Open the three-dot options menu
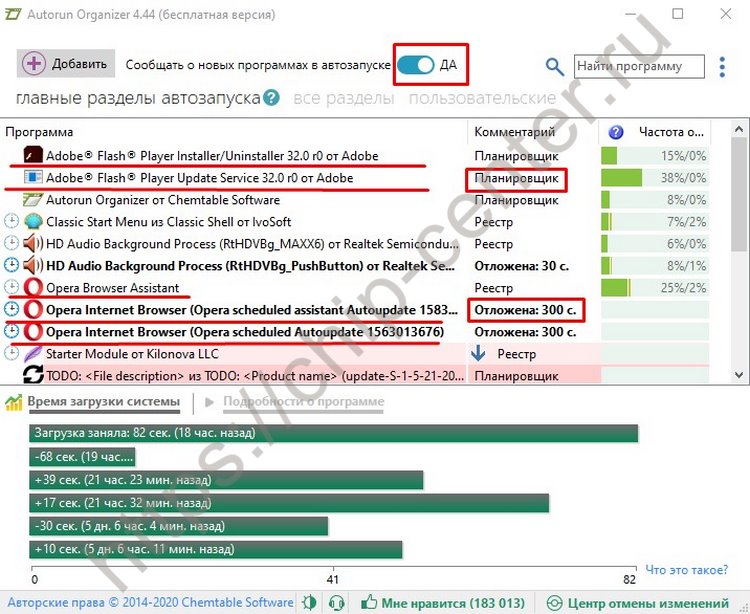Viewport: 750px width, 614px height. coord(722,67)
